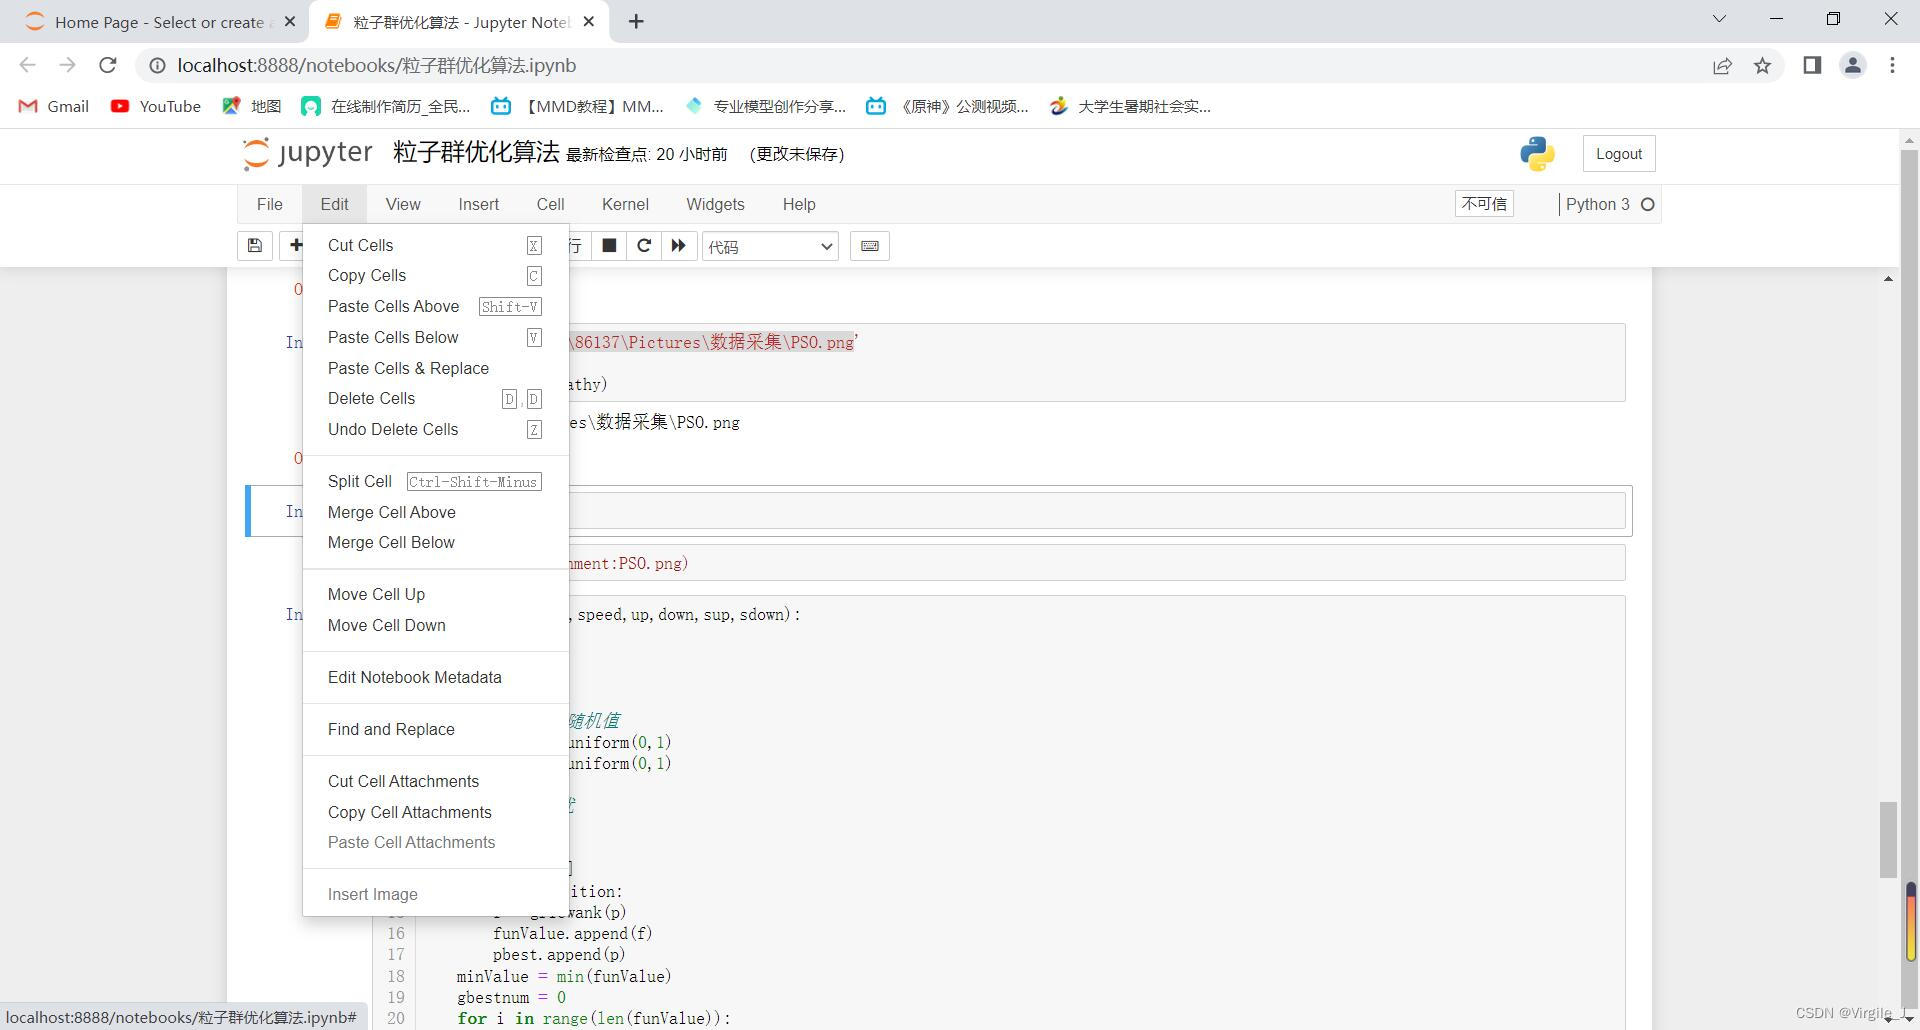Click the insert cell below plus icon
The height and width of the screenshot is (1030, 1920).
pos(295,246)
